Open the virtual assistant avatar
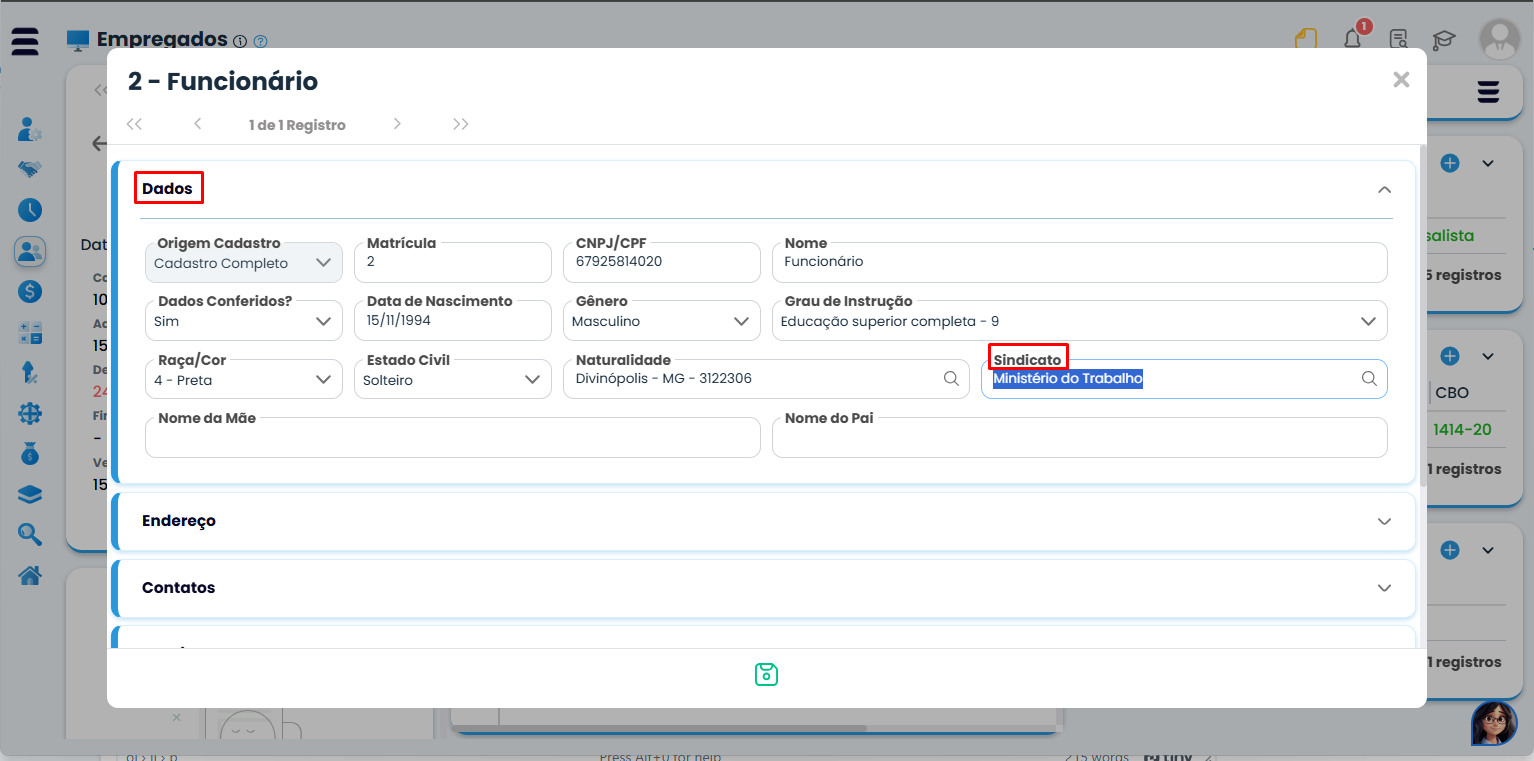Image resolution: width=1534 pixels, height=761 pixels. tap(1493, 722)
